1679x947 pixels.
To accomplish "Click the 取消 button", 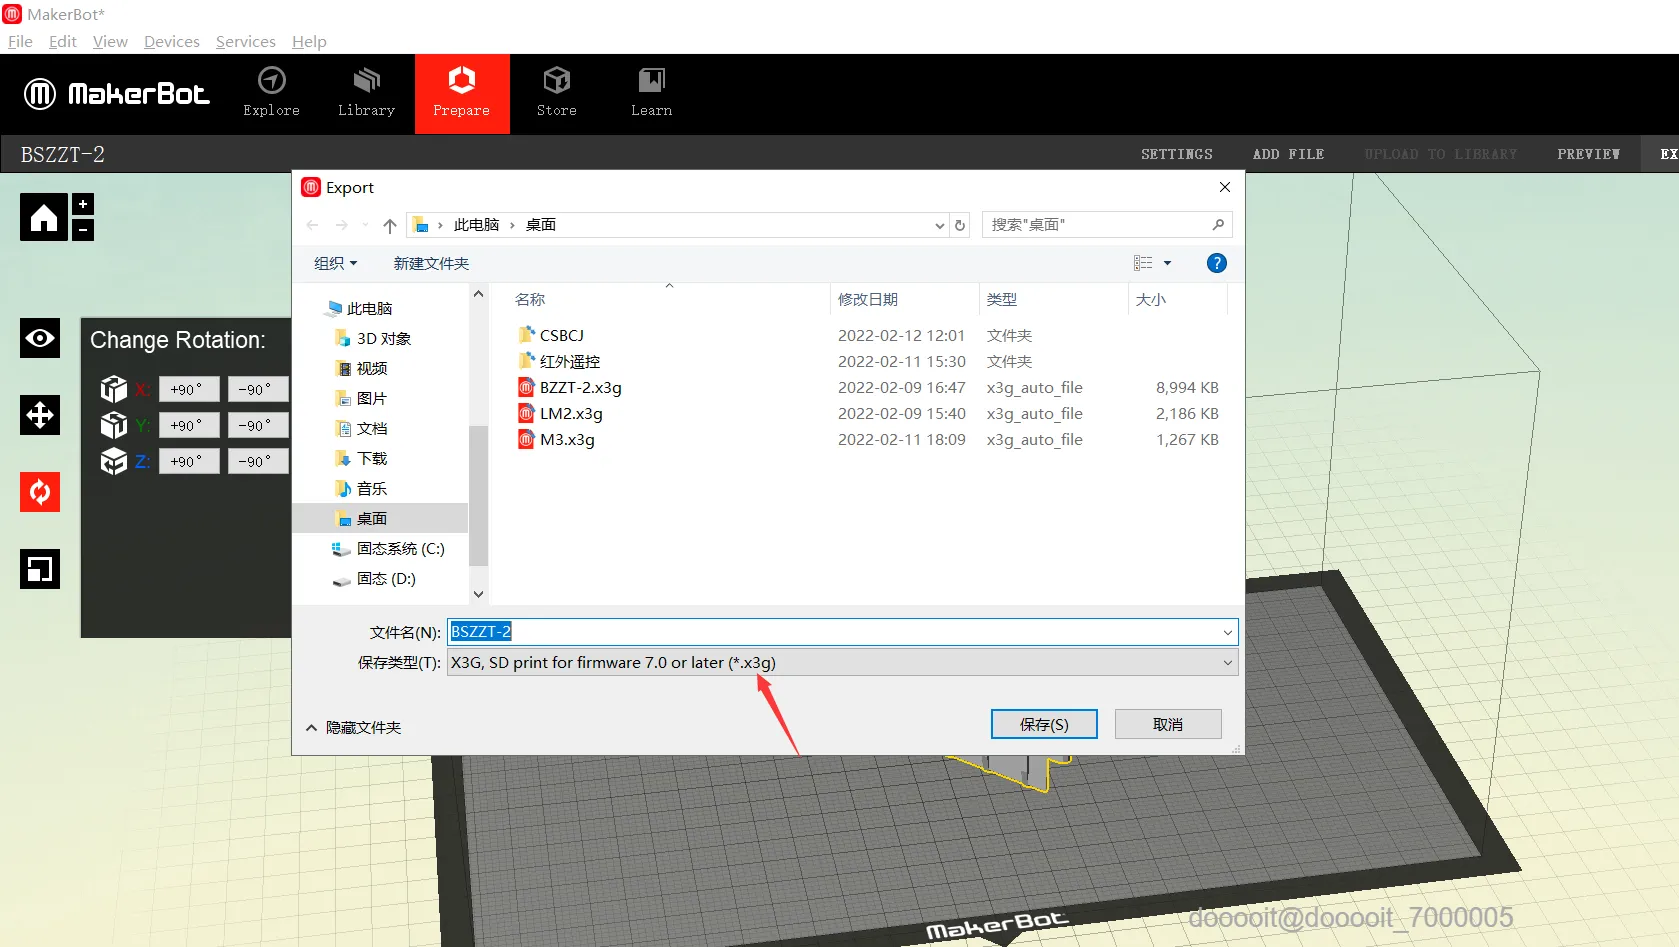I will pos(1168,724).
